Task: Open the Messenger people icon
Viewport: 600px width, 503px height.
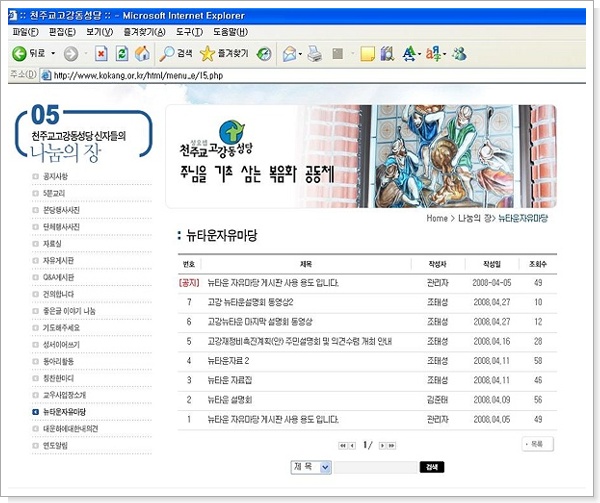Action: (459, 54)
